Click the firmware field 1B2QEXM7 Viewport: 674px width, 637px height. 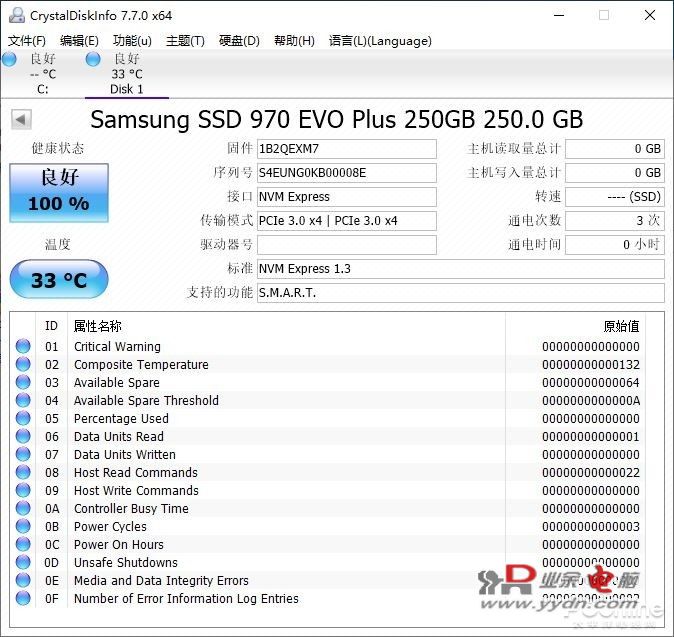347,149
